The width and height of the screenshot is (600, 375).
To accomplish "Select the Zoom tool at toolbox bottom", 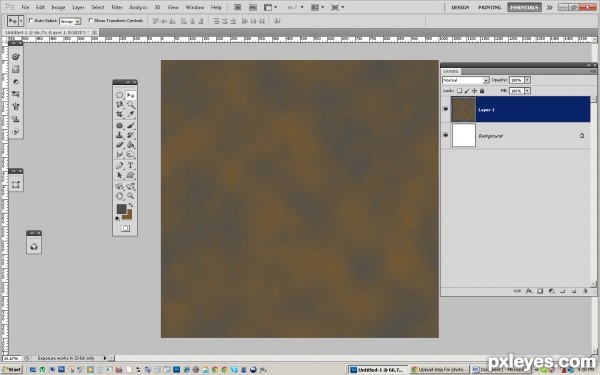I will [130, 196].
